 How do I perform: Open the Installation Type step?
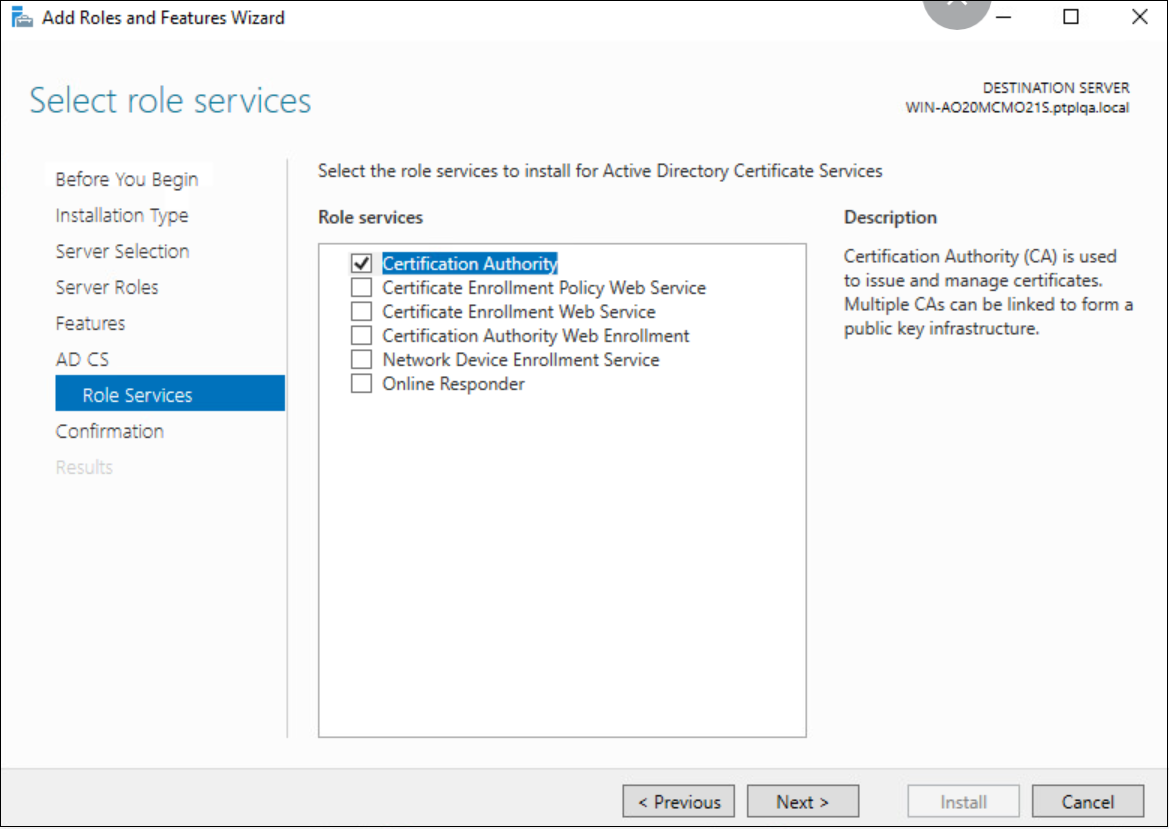click(x=122, y=215)
